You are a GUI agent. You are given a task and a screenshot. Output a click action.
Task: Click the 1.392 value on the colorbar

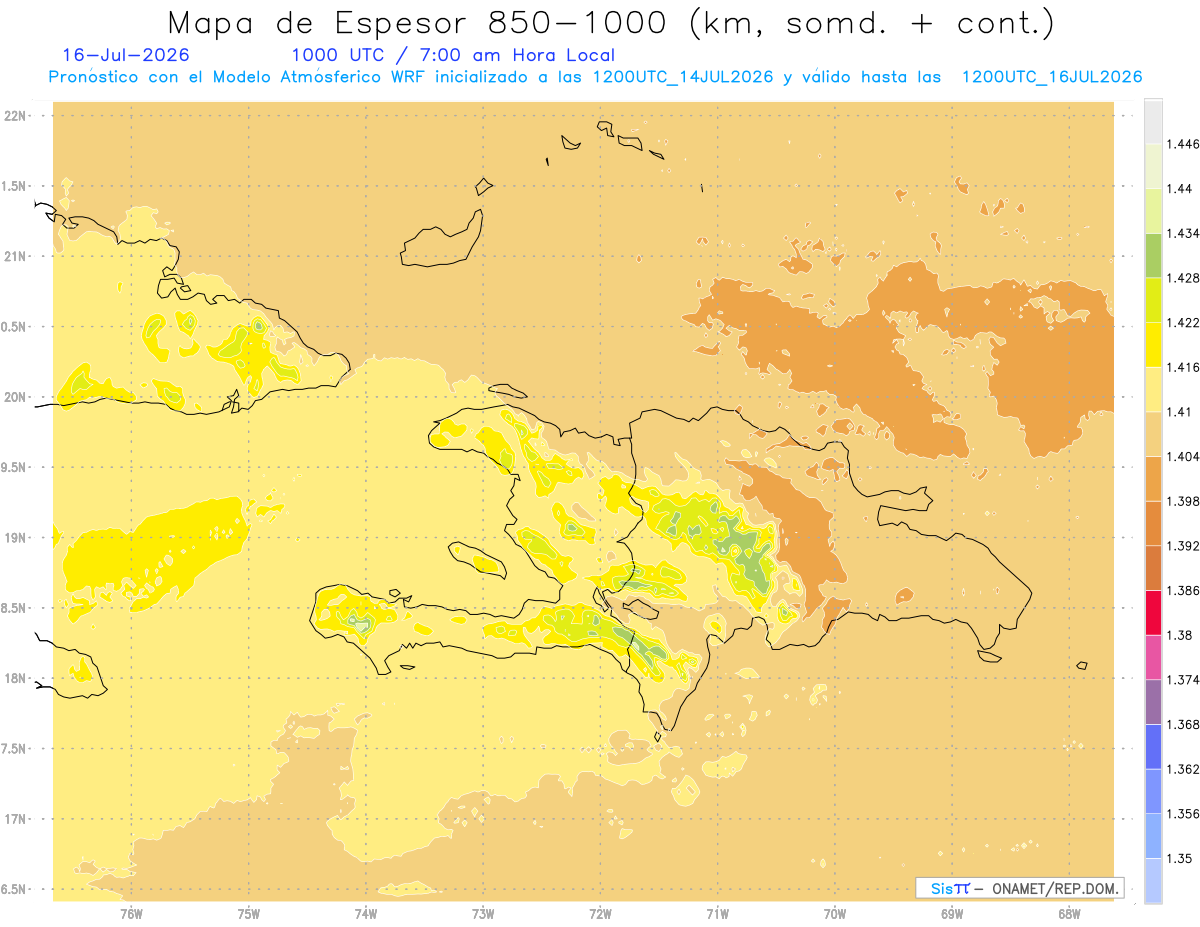pyautogui.click(x=1183, y=546)
